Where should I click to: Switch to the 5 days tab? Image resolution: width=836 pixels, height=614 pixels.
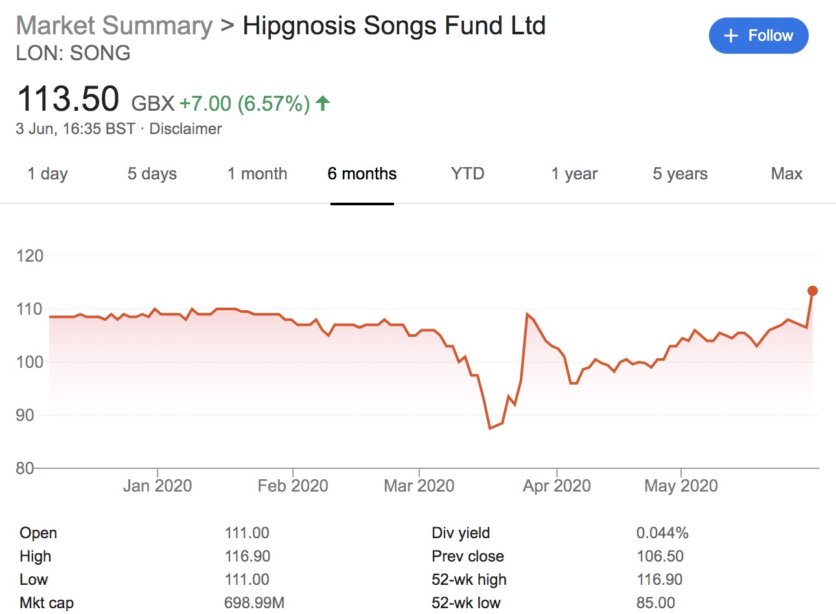(x=152, y=174)
